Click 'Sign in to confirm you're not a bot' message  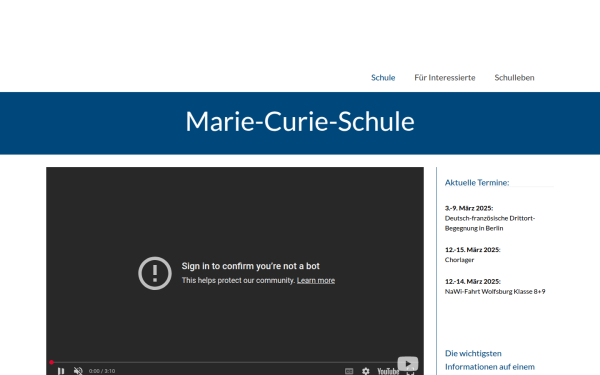tap(251, 266)
